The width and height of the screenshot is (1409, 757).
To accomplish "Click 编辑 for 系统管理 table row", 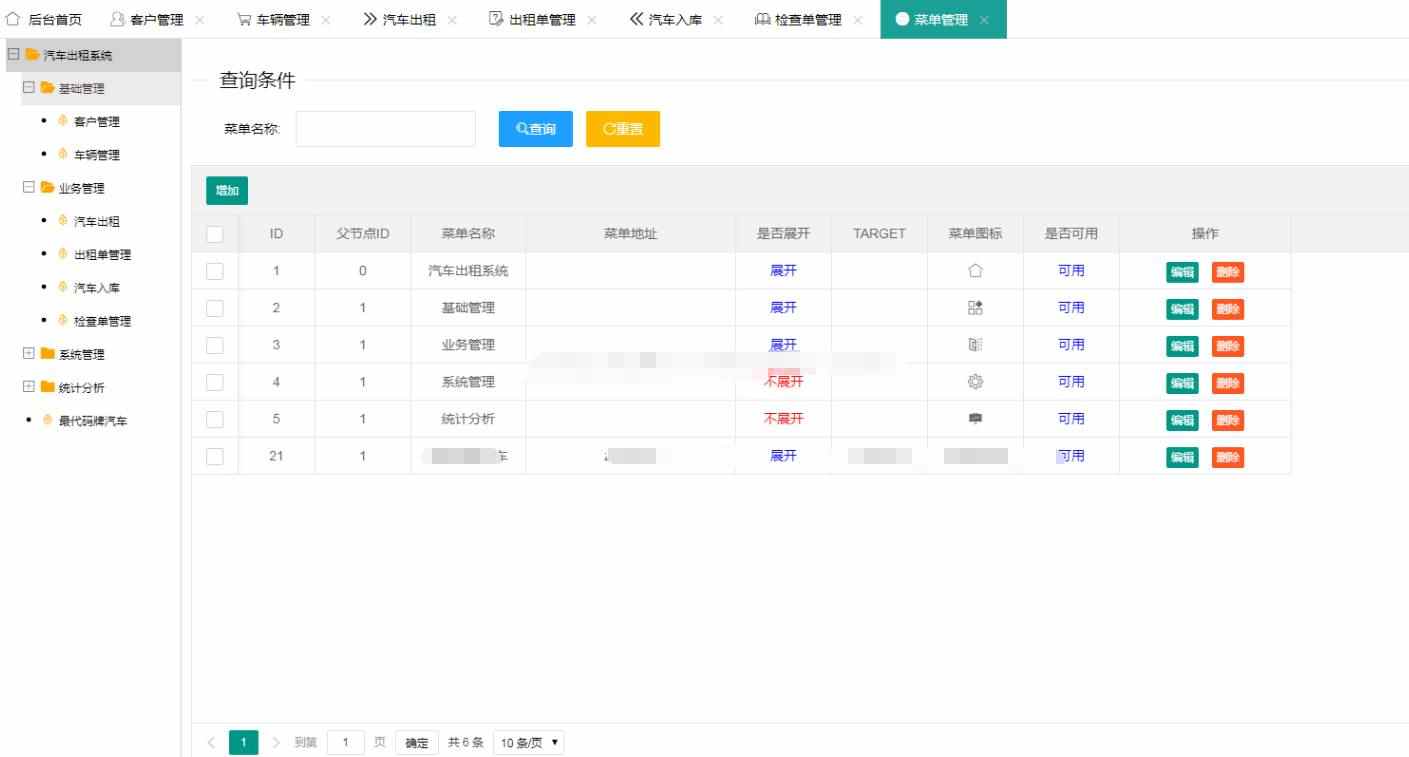I will (1182, 383).
